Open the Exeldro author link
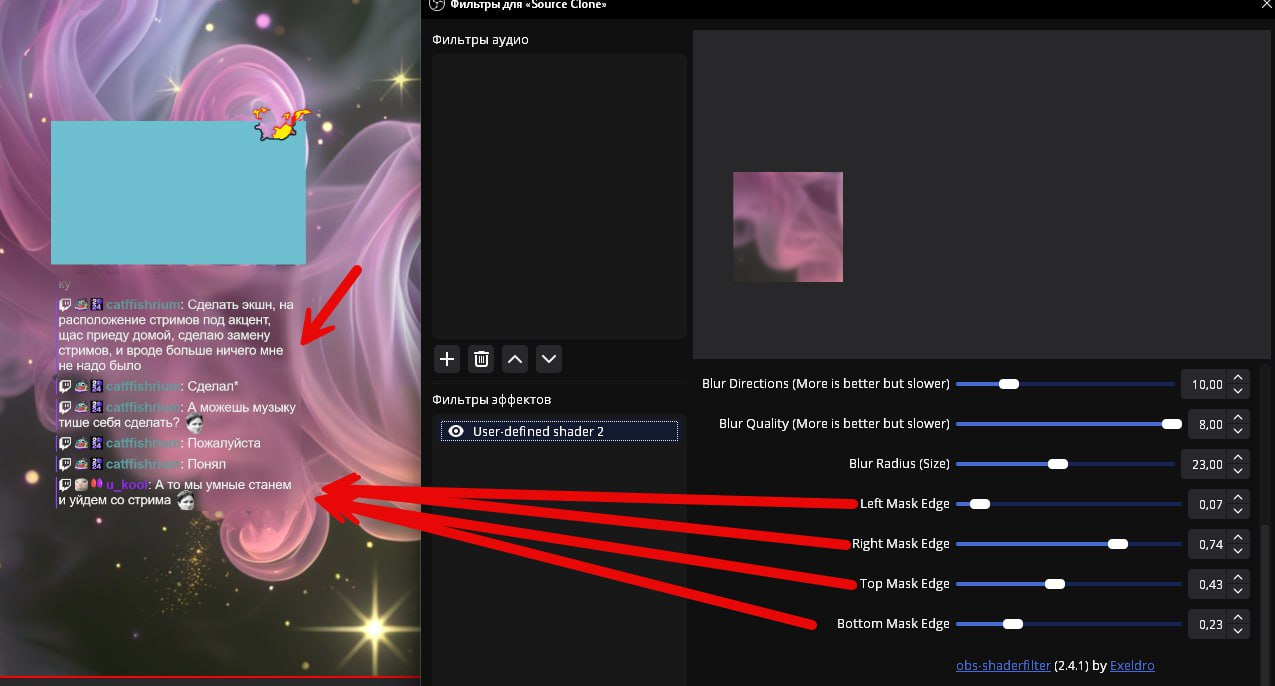The image size is (1275, 686). [1132, 665]
